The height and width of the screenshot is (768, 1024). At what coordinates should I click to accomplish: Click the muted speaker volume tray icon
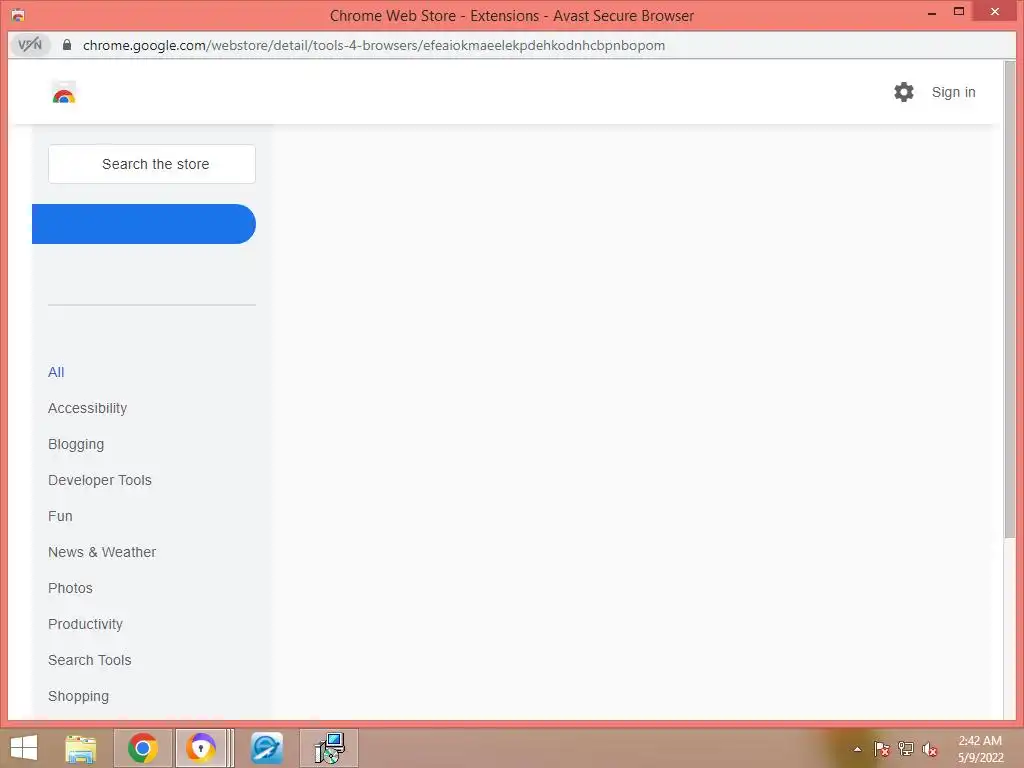click(x=930, y=749)
